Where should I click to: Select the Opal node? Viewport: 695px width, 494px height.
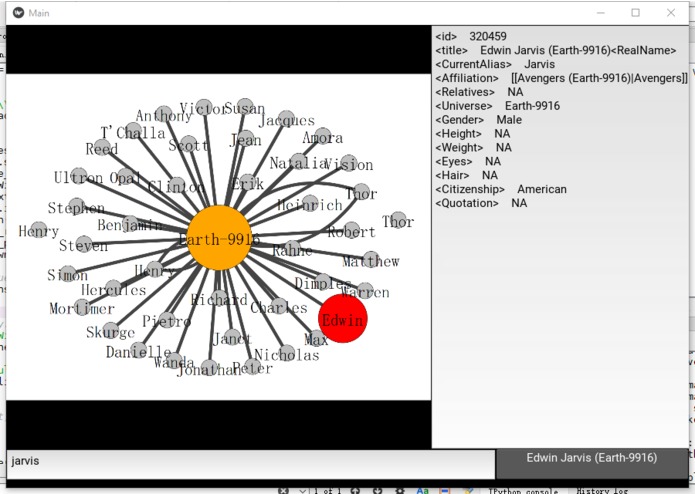[x=126, y=176]
